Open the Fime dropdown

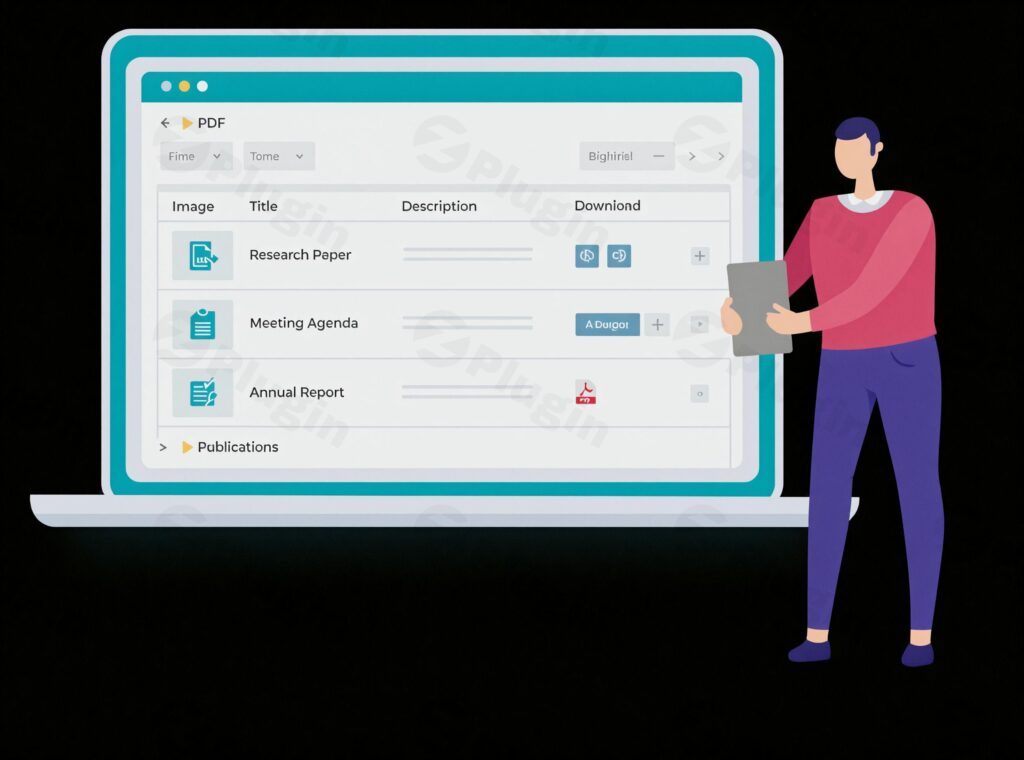[x=196, y=156]
